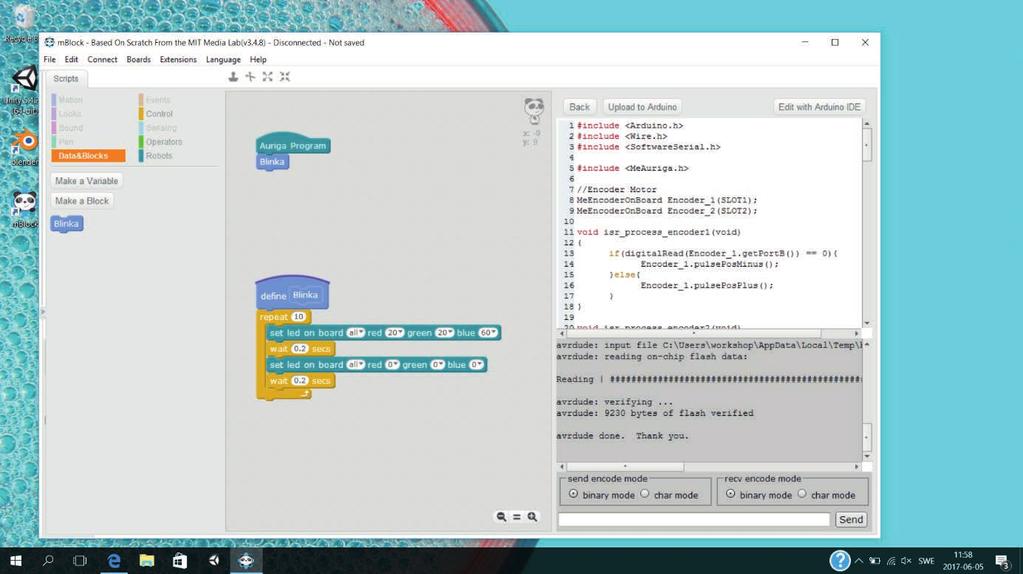Open the Language menu

pos(223,59)
